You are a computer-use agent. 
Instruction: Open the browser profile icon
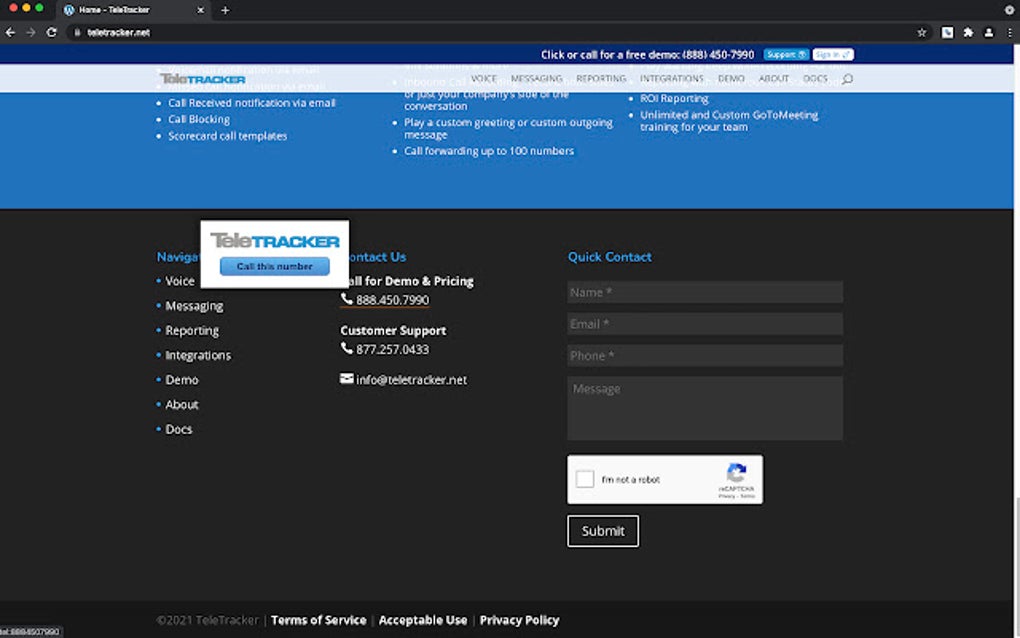989,33
